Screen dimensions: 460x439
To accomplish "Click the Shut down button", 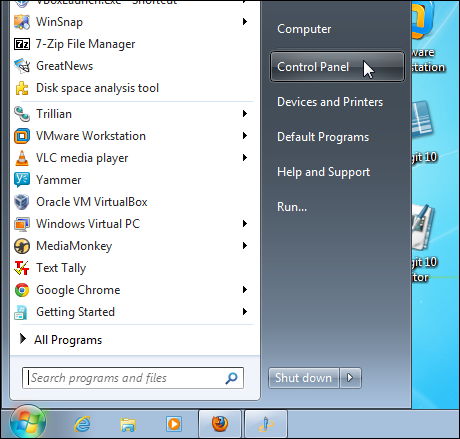I will click(x=304, y=378).
